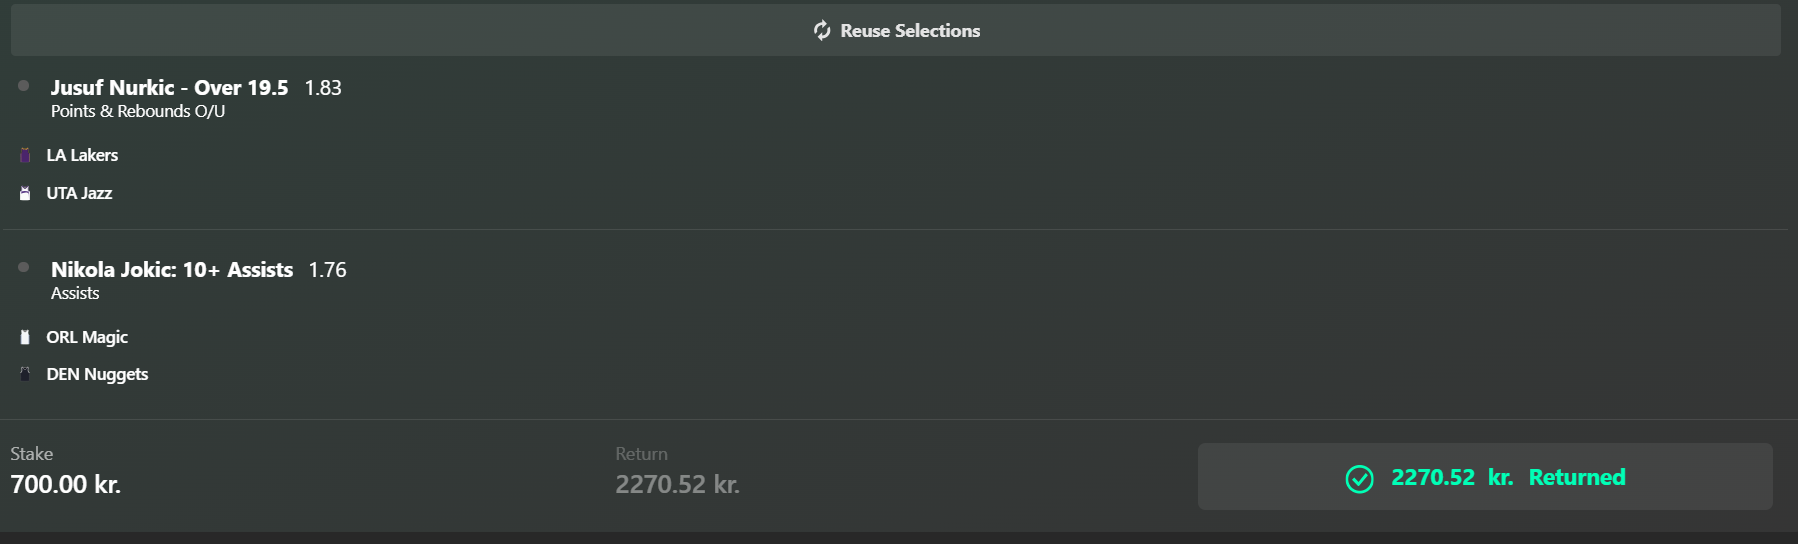This screenshot has height=544, width=1798.
Task: Click the Points & Rebounds O/U label
Action: [138, 111]
